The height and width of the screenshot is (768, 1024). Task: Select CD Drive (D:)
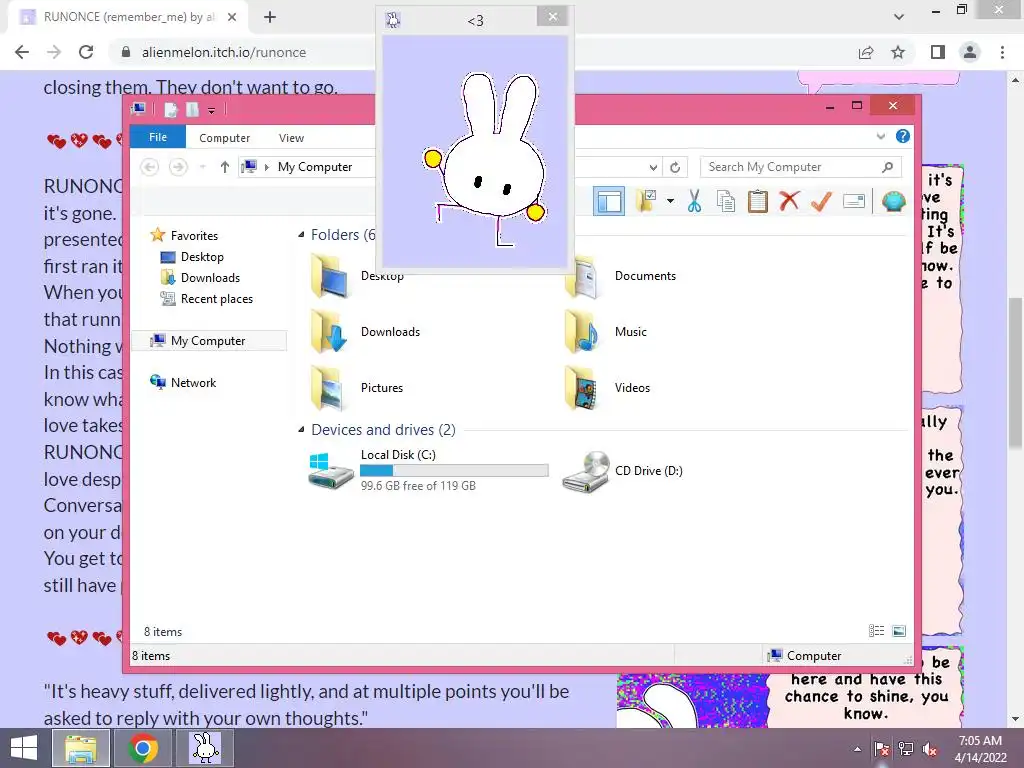tap(623, 471)
